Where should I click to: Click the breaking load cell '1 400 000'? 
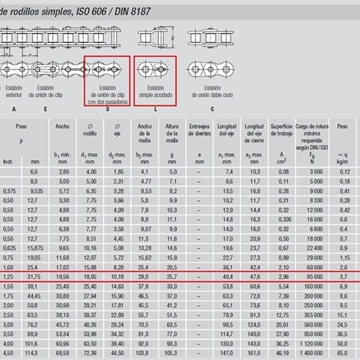coord(311,353)
